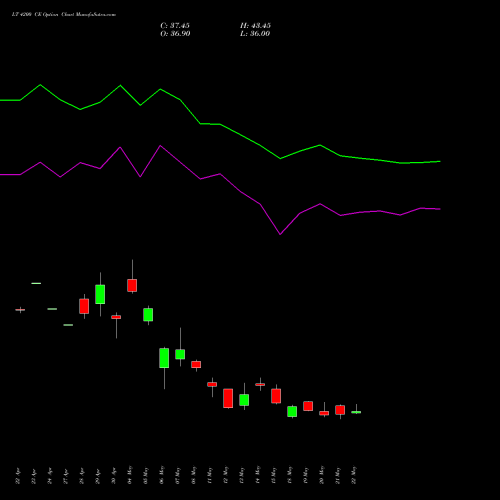
Task: Click the 22 Apr date label
Action: click(x=18, y=476)
